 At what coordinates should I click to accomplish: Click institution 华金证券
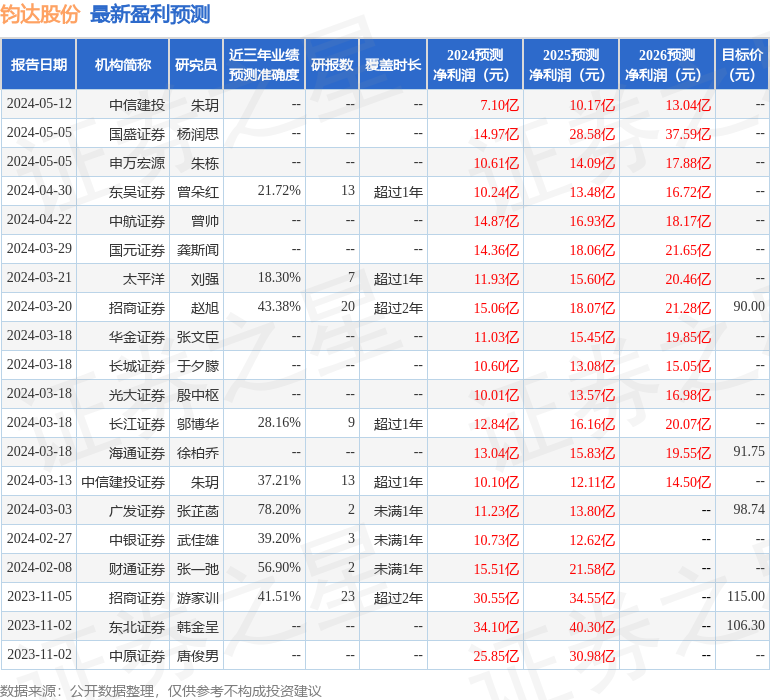click(137, 336)
